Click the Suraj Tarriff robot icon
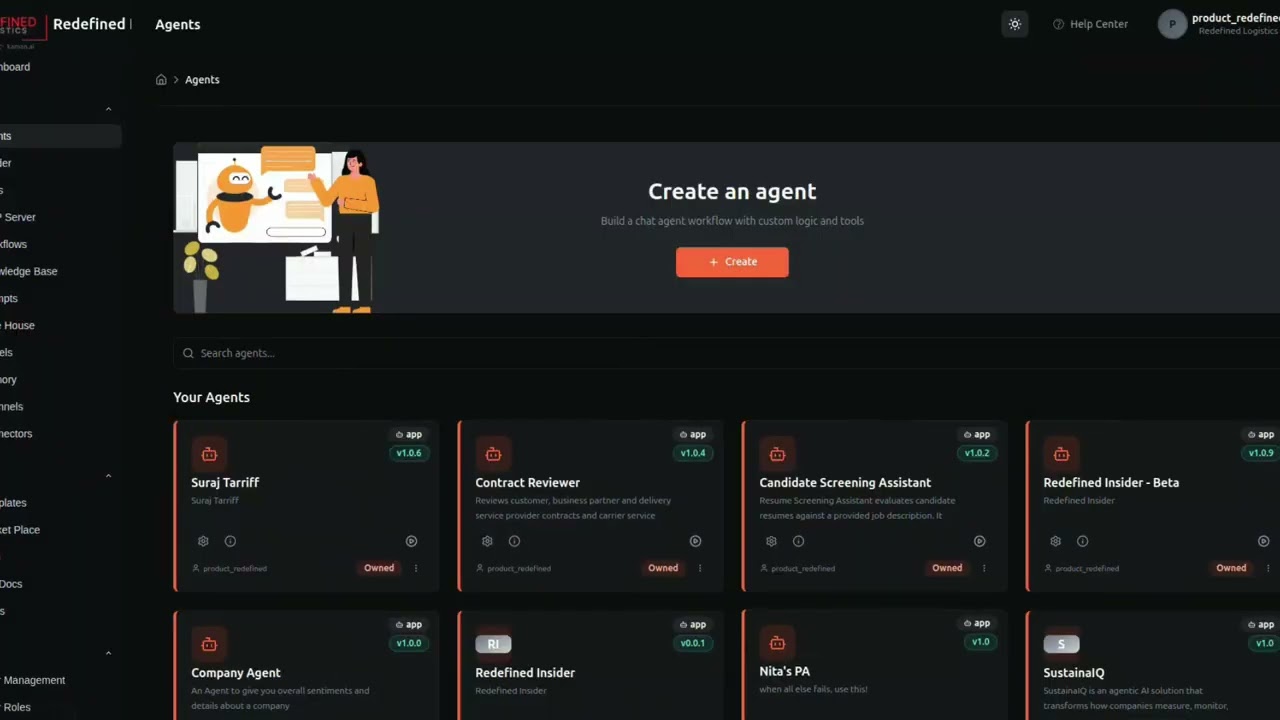 point(209,454)
